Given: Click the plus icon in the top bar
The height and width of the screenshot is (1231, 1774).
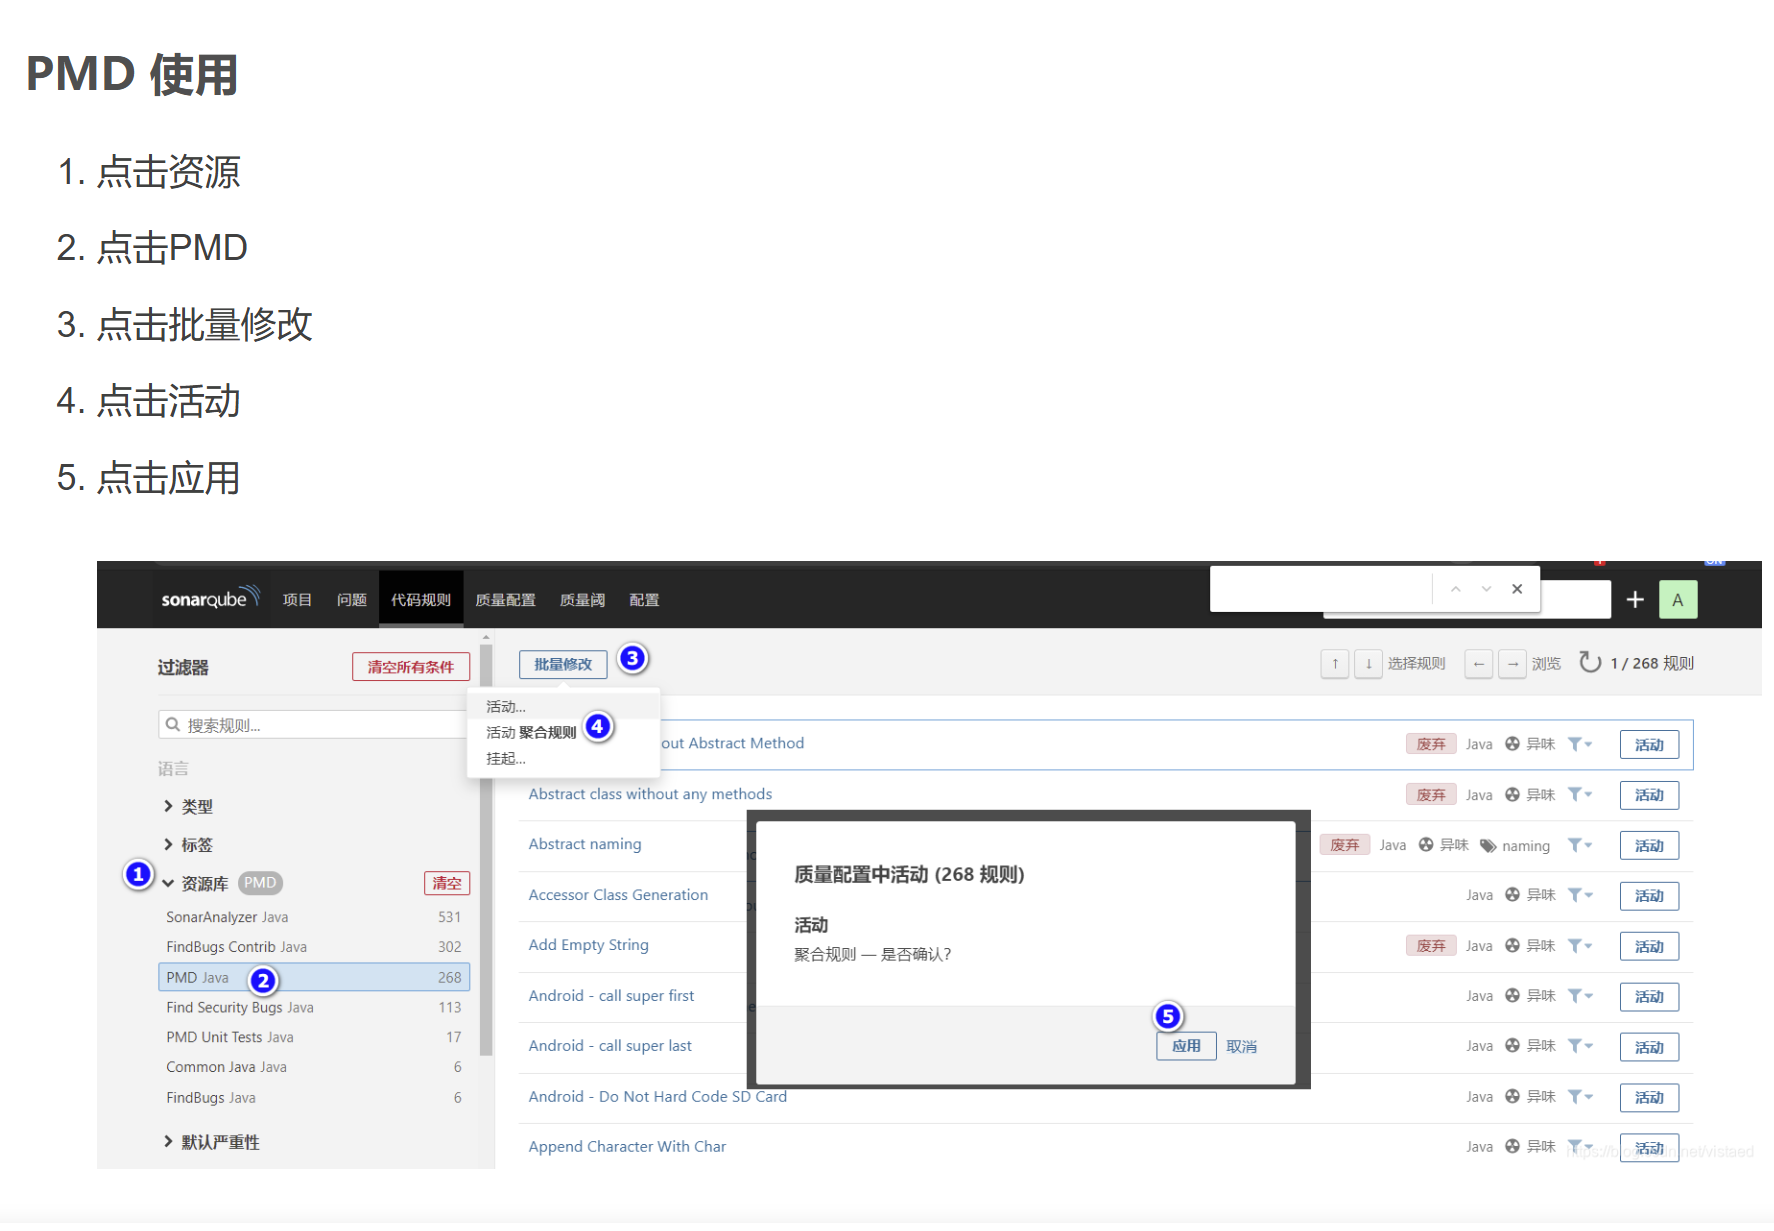Looking at the screenshot, I should click(1635, 598).
